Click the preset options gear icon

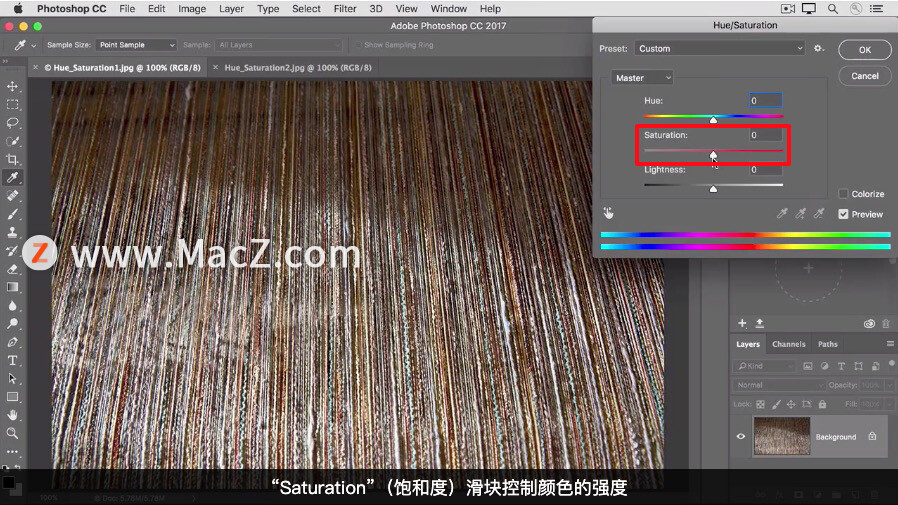click(x=819, y=49)
